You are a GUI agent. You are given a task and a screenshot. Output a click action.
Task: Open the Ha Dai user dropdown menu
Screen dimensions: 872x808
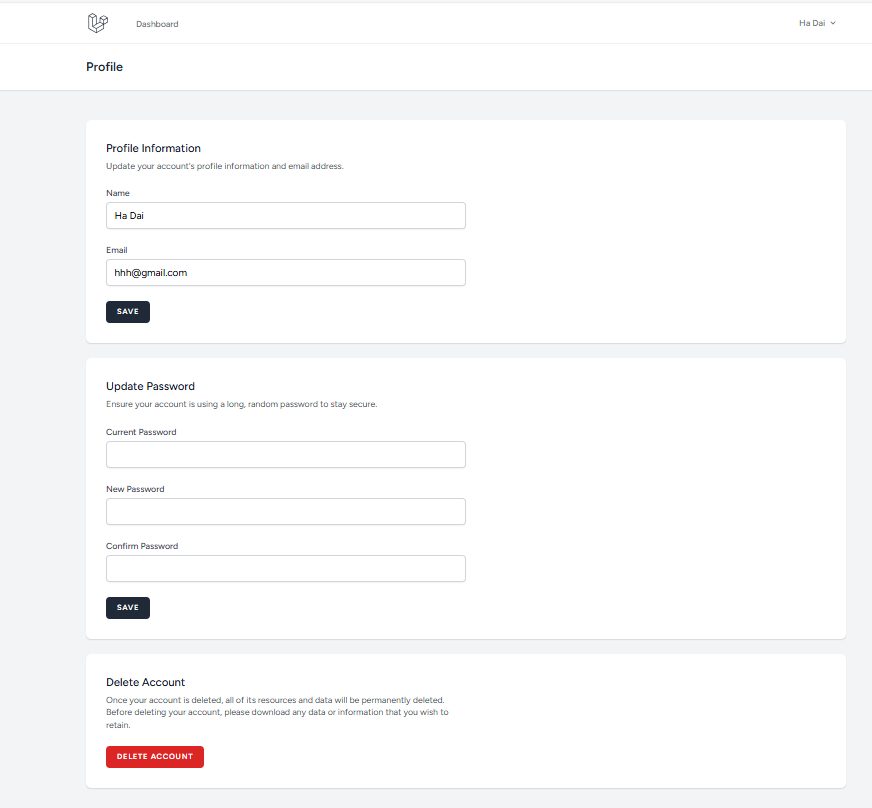point(817,23)
